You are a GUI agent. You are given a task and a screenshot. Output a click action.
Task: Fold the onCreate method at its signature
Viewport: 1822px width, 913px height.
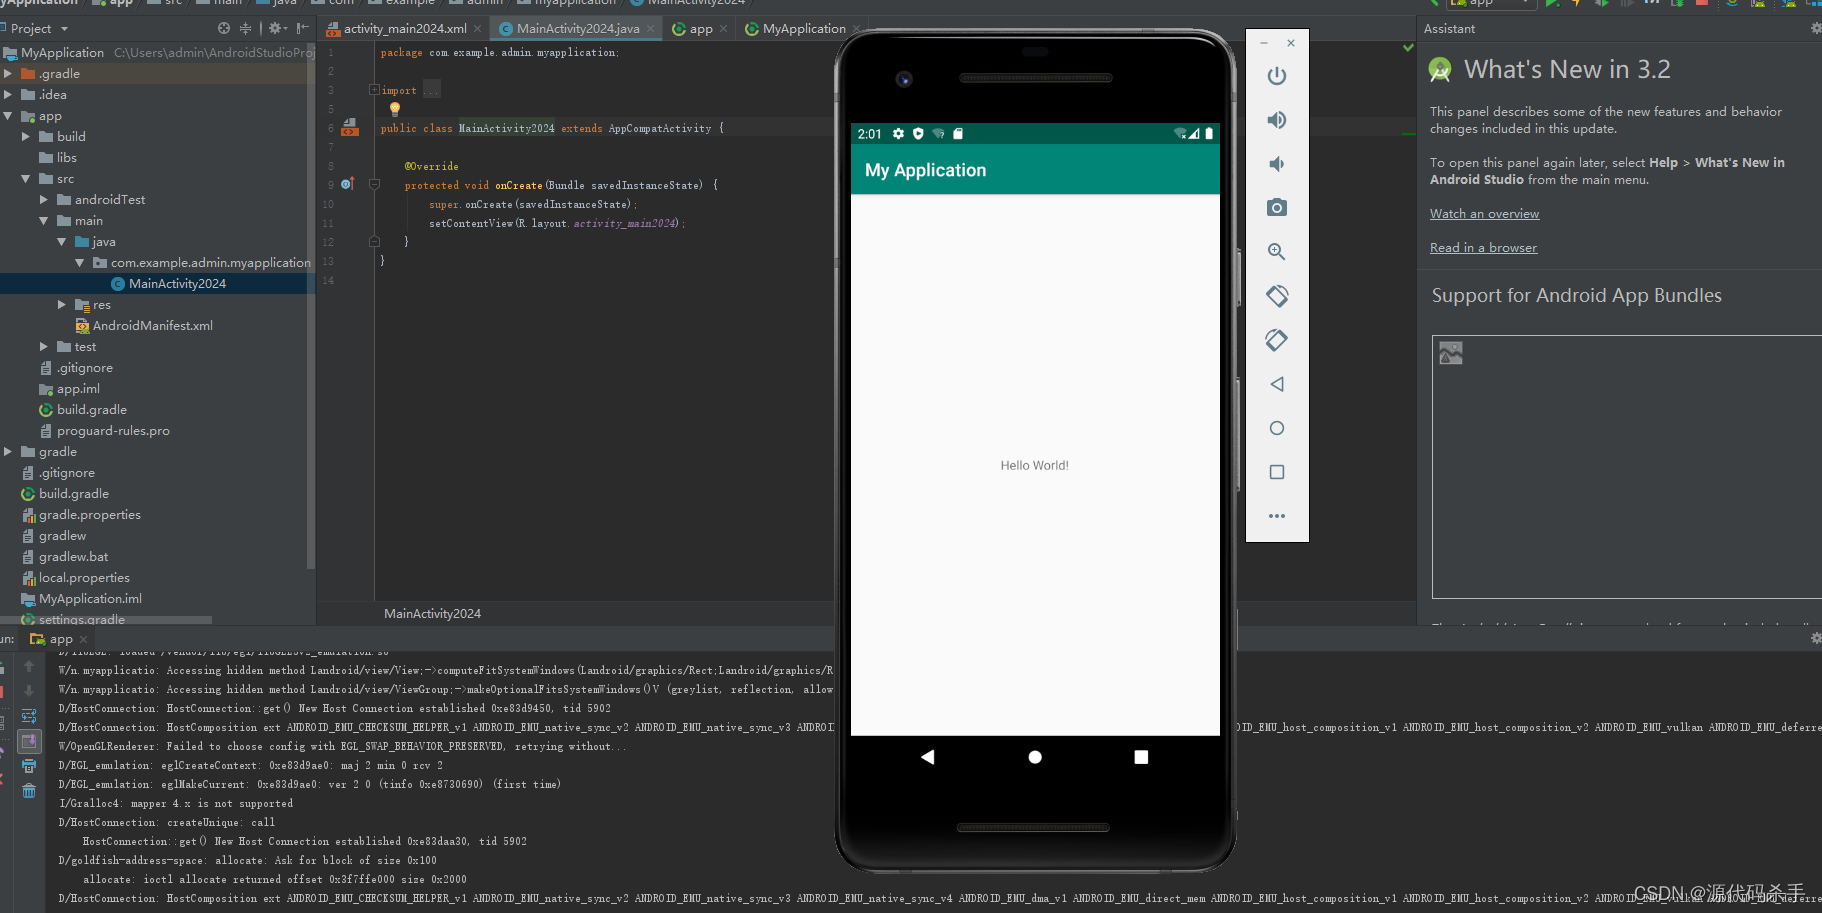pyautogui.click(x=374, y=184)
